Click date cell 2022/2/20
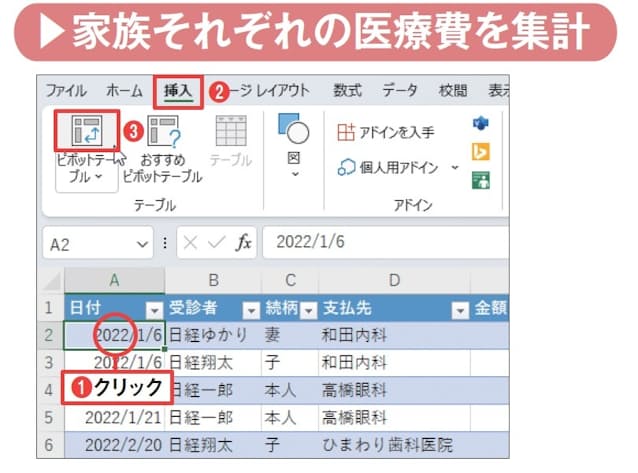This screenshot has height=473, width=638. 114,445
